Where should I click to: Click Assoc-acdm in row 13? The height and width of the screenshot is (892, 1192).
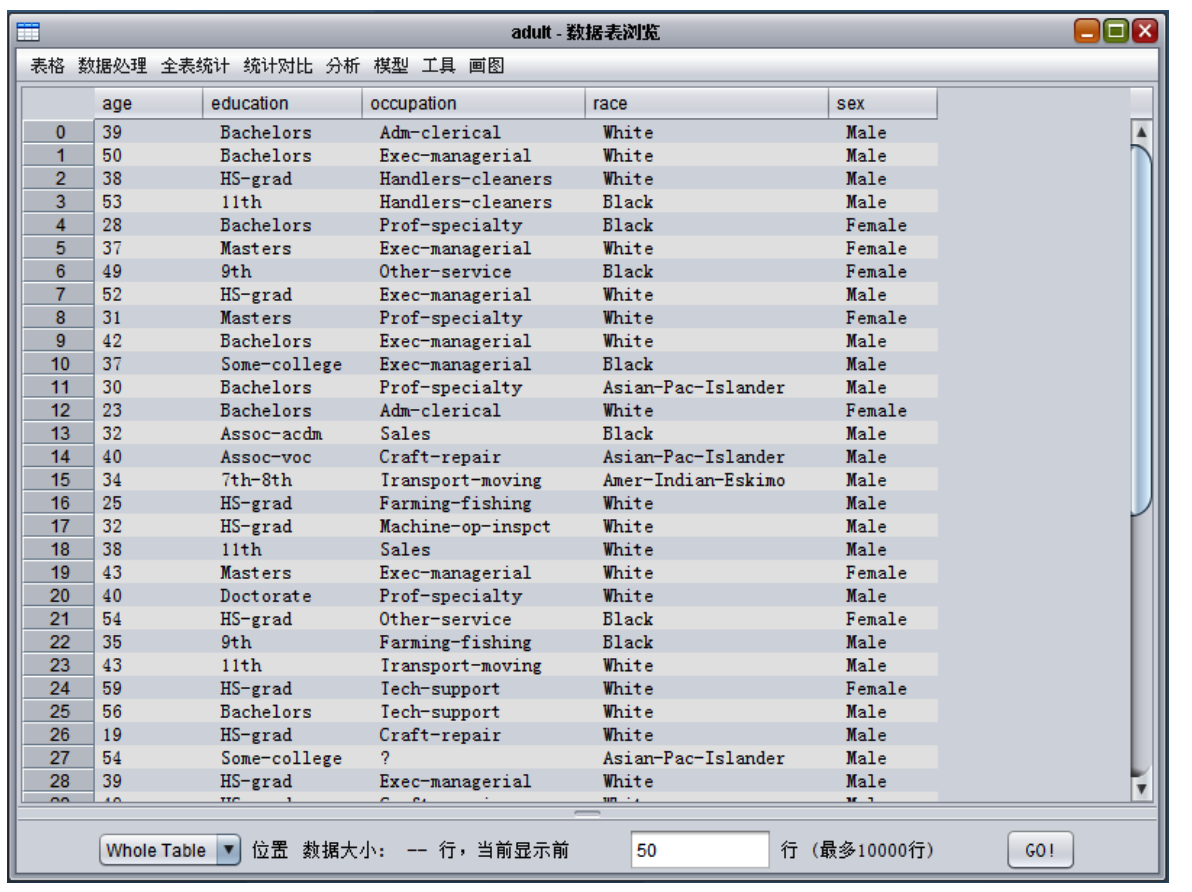[x=271, y=434]
